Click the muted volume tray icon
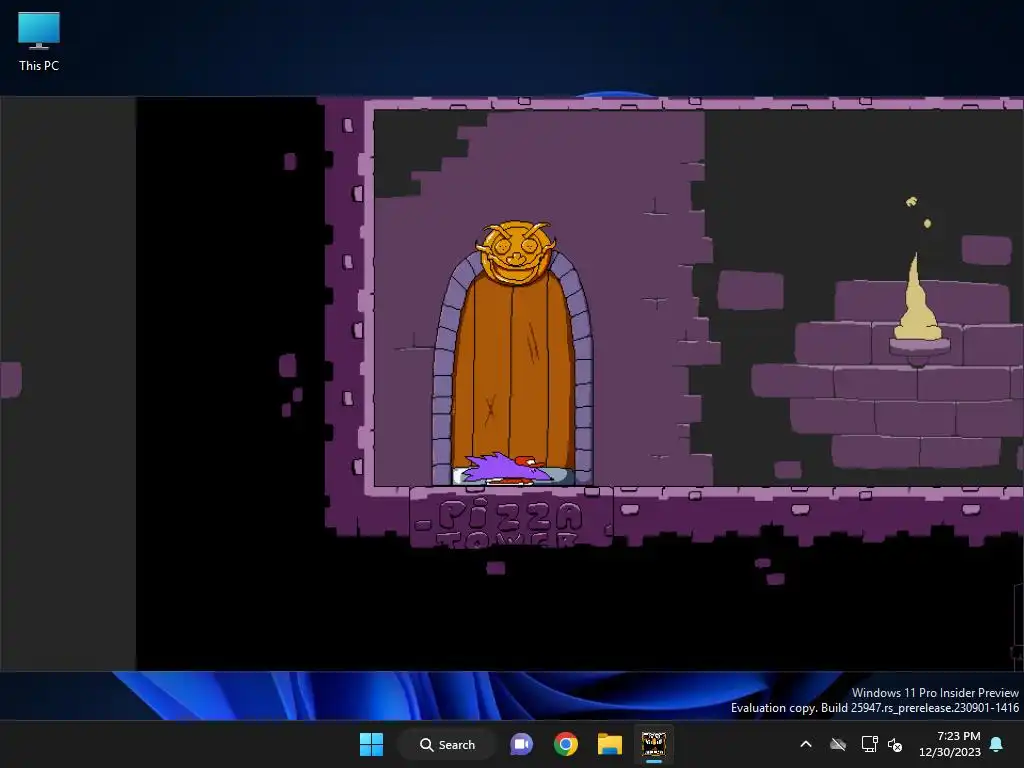 click(x=895, y=744)
